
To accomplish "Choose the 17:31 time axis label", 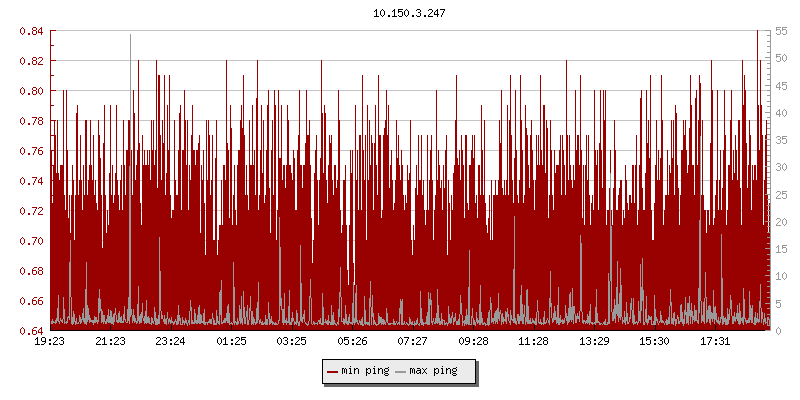I will coord(715,342).
